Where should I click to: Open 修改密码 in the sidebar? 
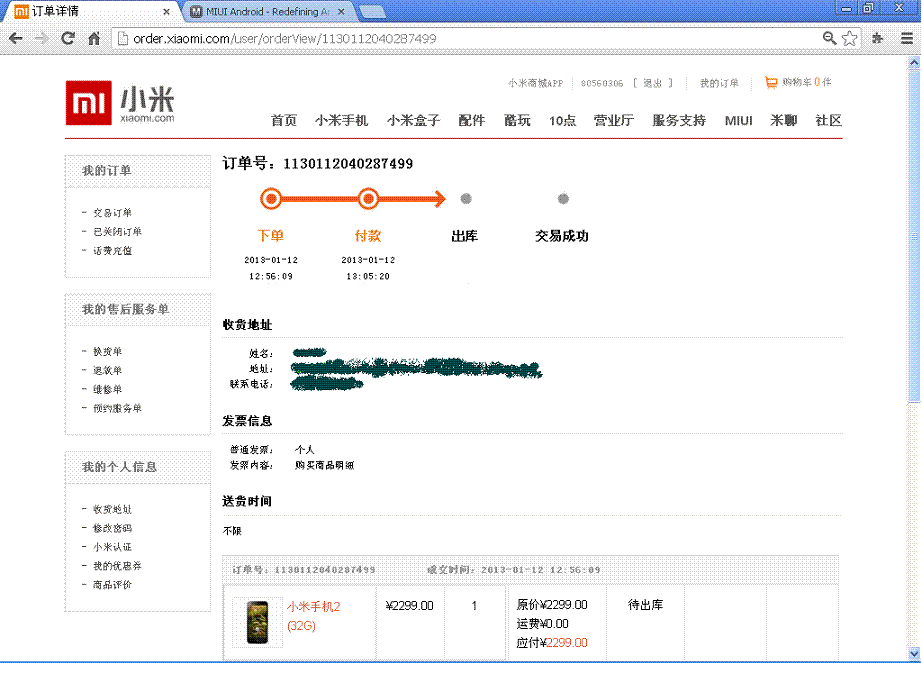112,528
